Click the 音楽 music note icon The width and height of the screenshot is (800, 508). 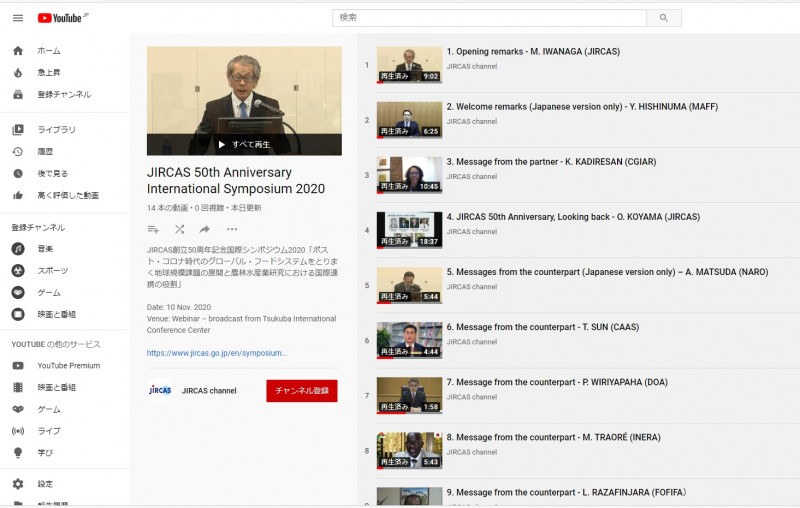click(18, 248)
